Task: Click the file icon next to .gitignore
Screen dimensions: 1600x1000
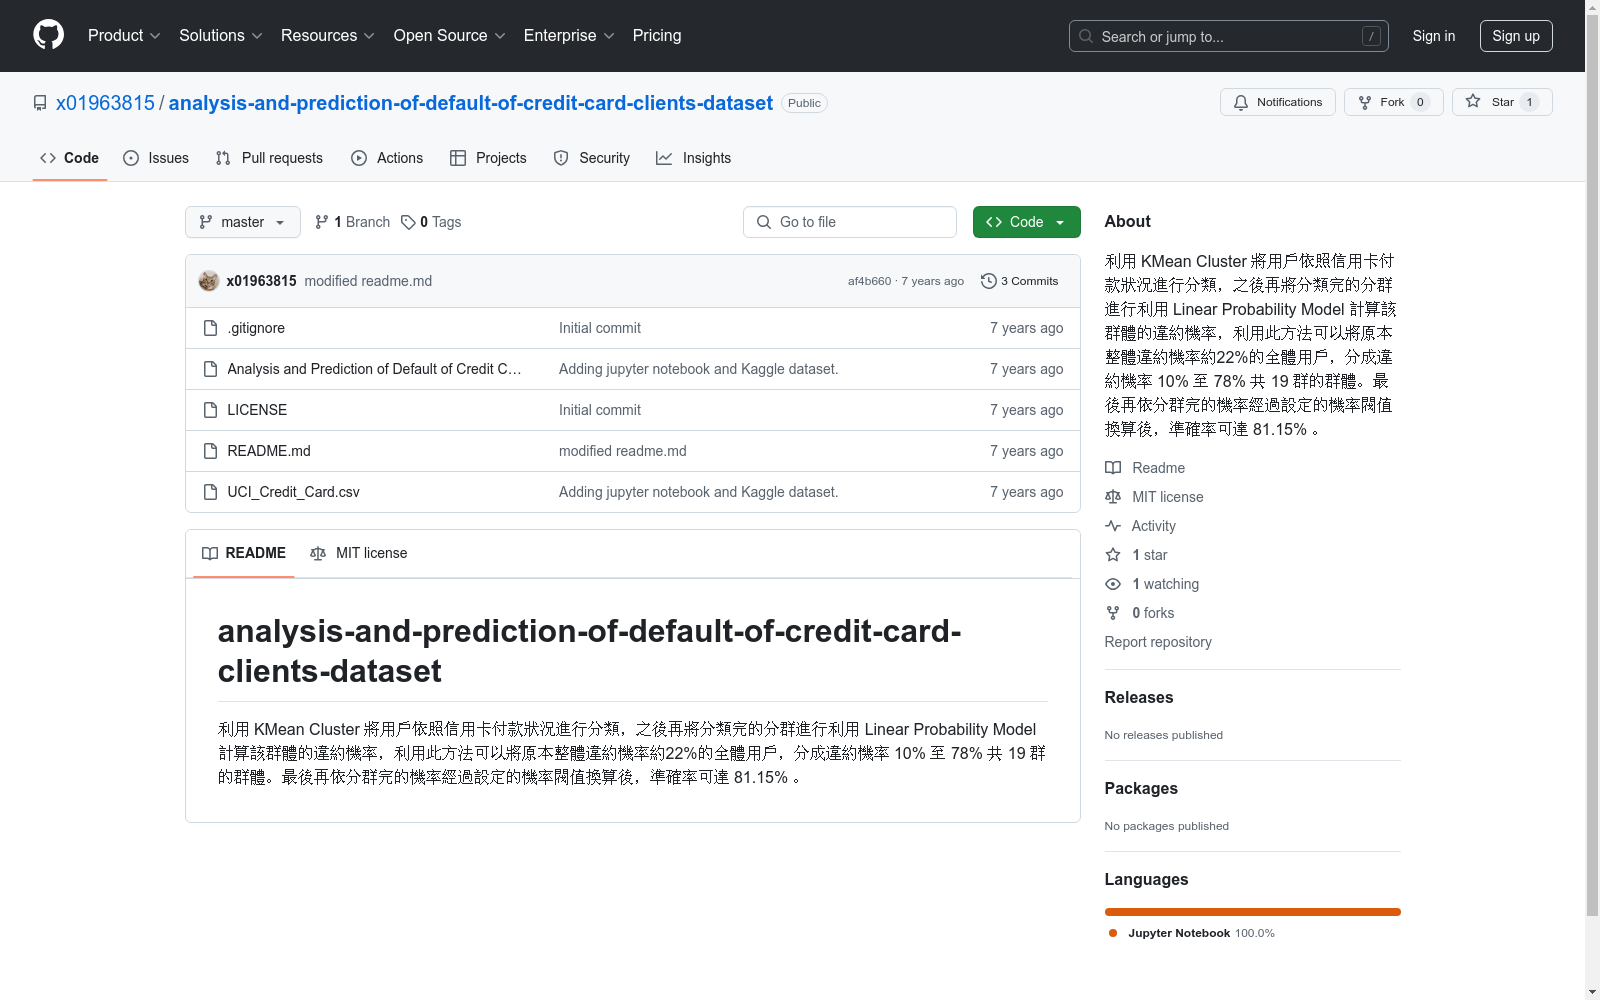Action: (210, 328)
